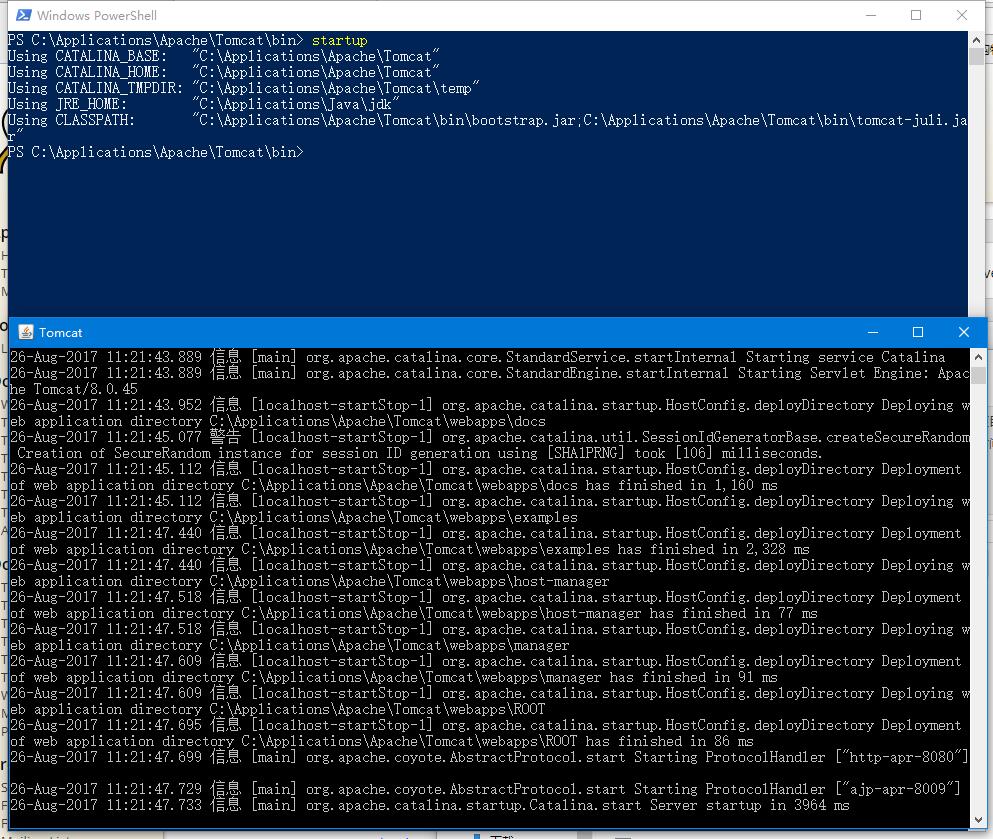993x839 pixels.
Task: Click 'host-manager has finished in 77 ms' text
Action: pos(681,614)
